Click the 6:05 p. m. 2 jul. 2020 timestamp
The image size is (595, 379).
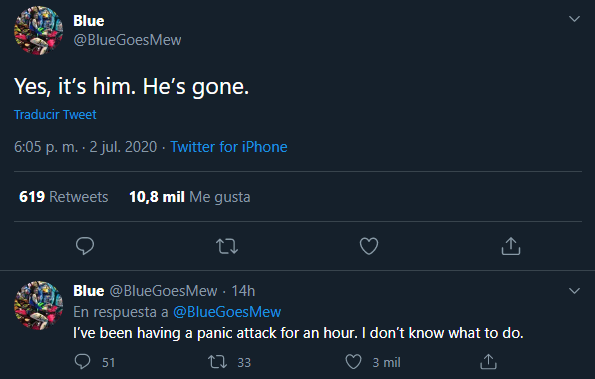pyautogui.click(x=85, y=147)
